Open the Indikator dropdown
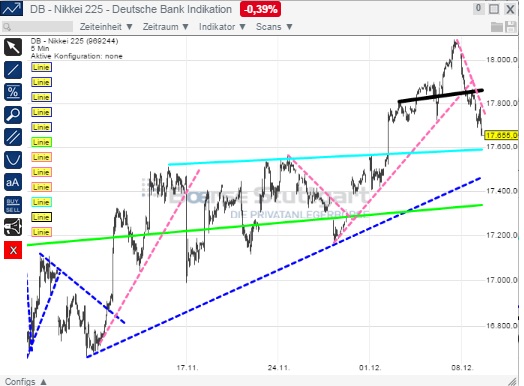 [222, 27]
